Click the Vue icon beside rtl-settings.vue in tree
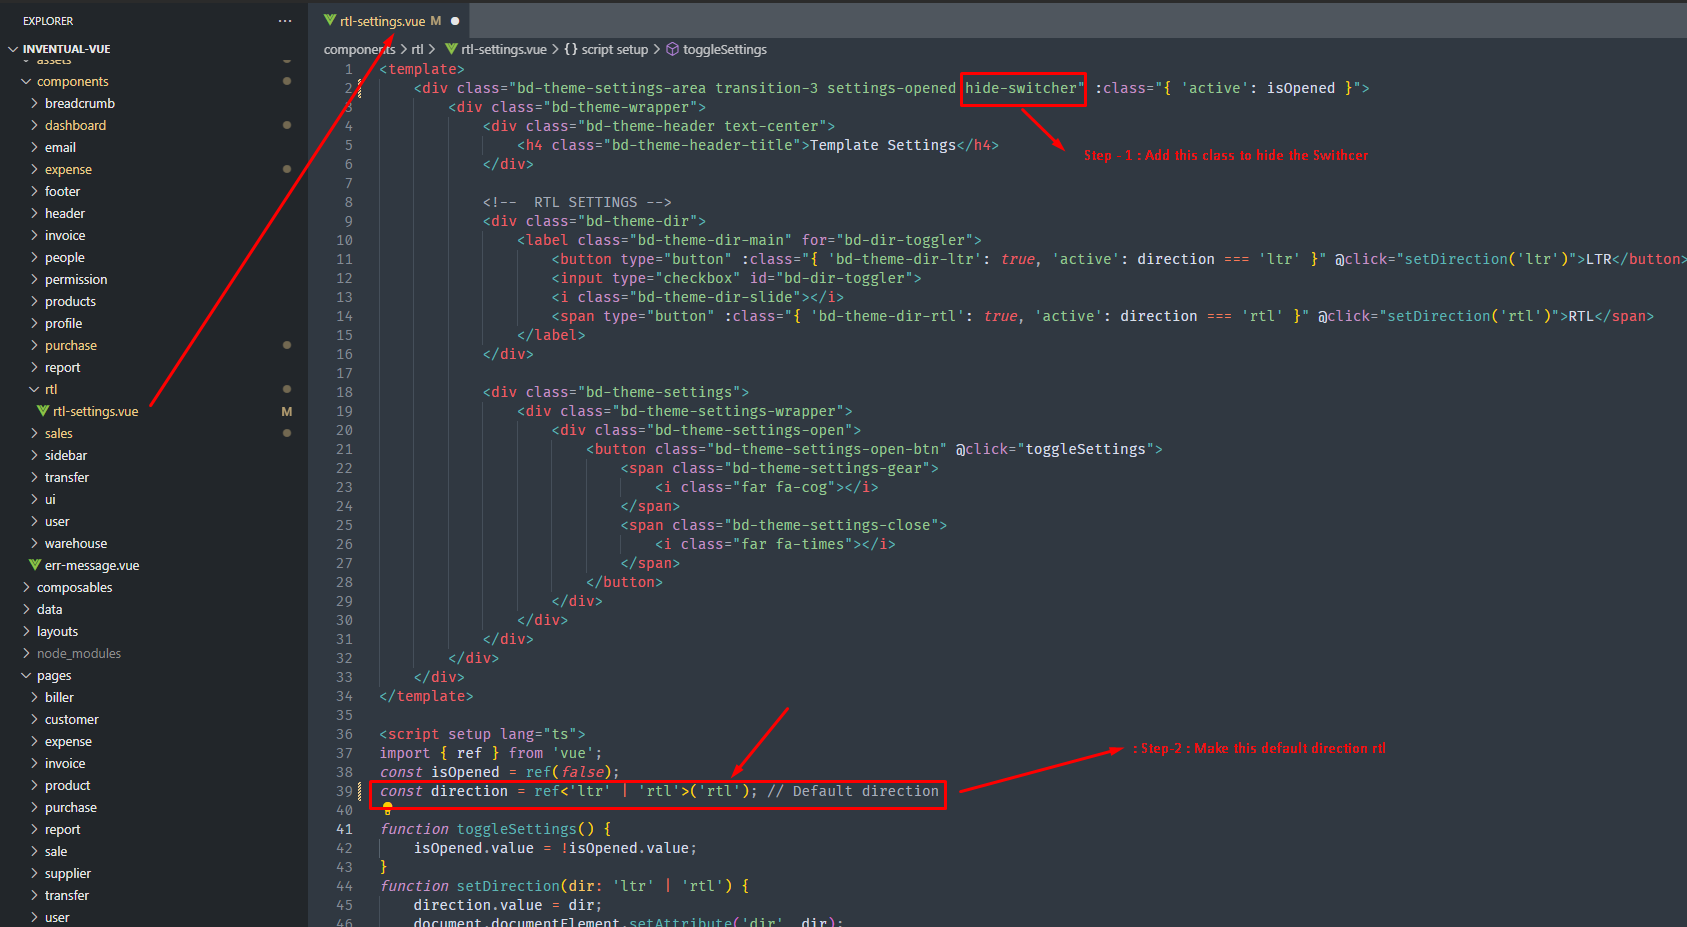Viewport: 1687px width, 927px height. click(x=43, y=411)
